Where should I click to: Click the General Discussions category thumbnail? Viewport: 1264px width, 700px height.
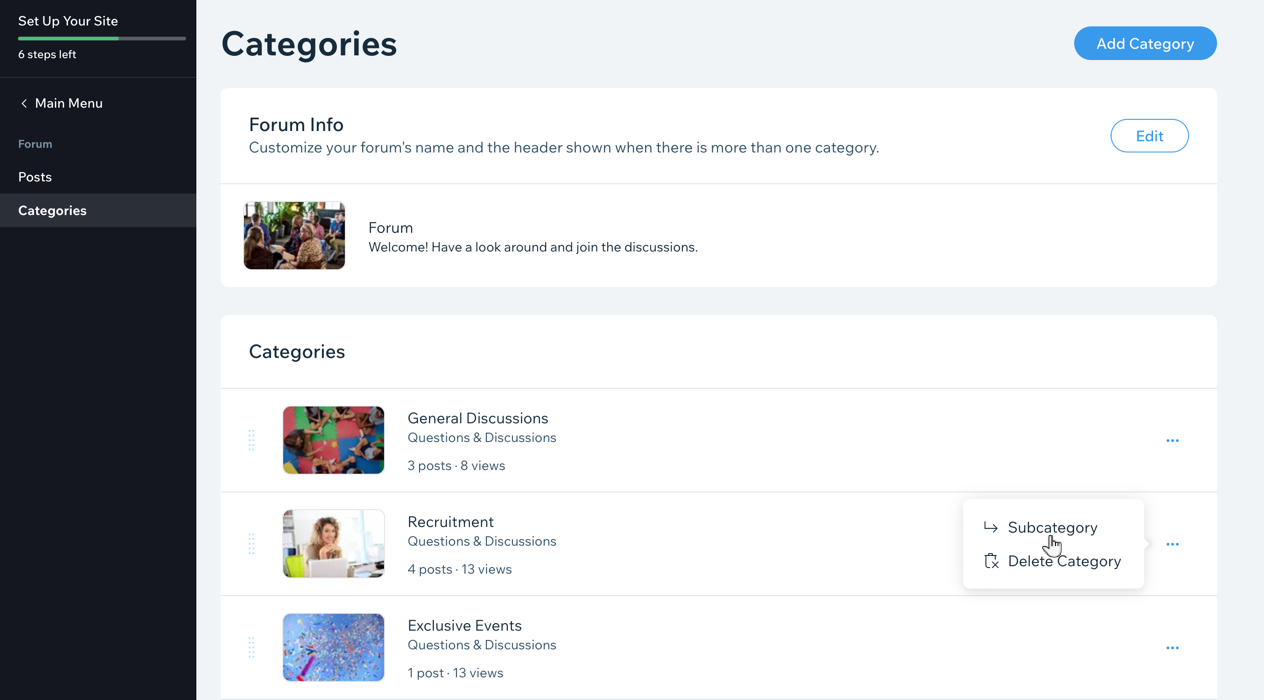pos(333,440)
